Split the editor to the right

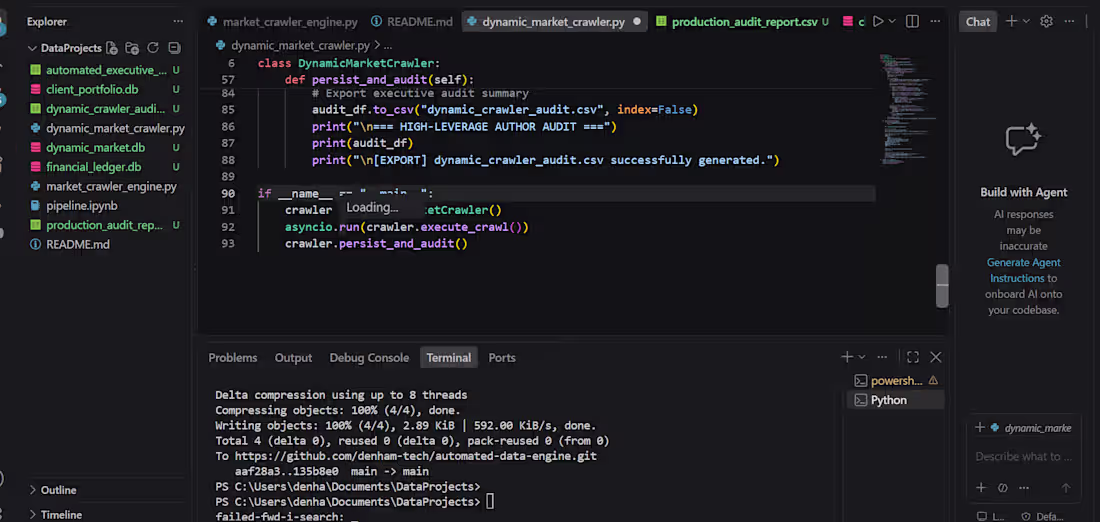pyautogui.click(x=912, y=22)
